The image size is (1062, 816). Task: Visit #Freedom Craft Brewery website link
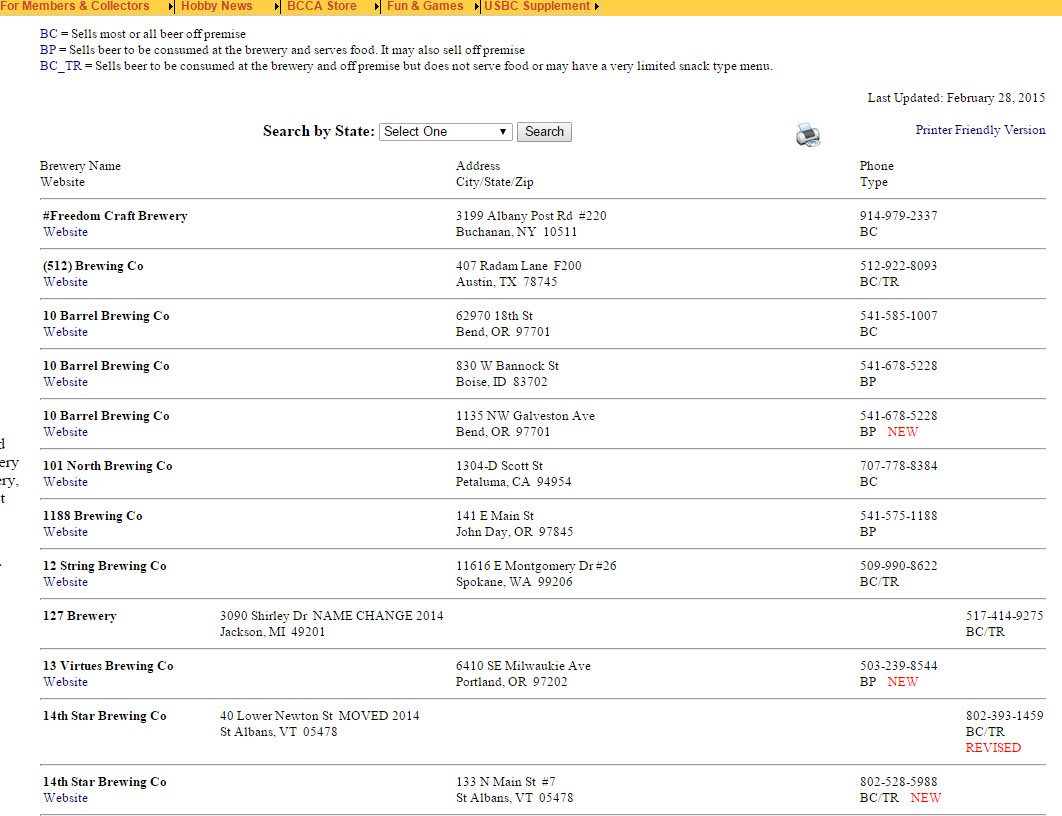click(66, 232)
